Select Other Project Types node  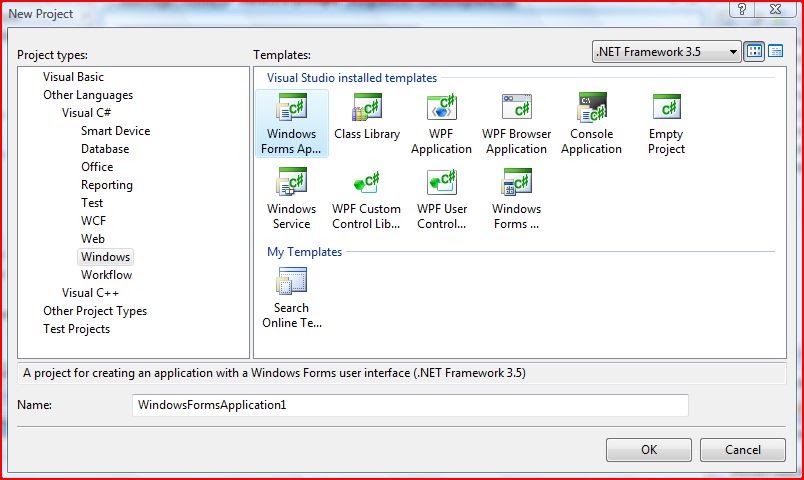pyautogui.click(x=95, y=311)
